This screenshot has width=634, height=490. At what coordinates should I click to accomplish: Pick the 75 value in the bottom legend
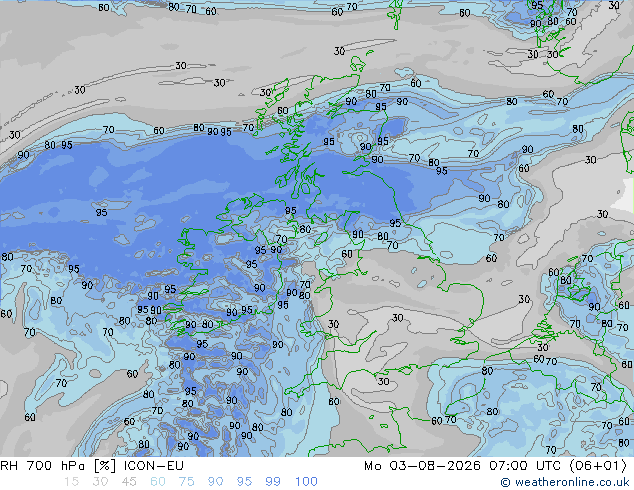pyautogui.click(x=186, y=482)
